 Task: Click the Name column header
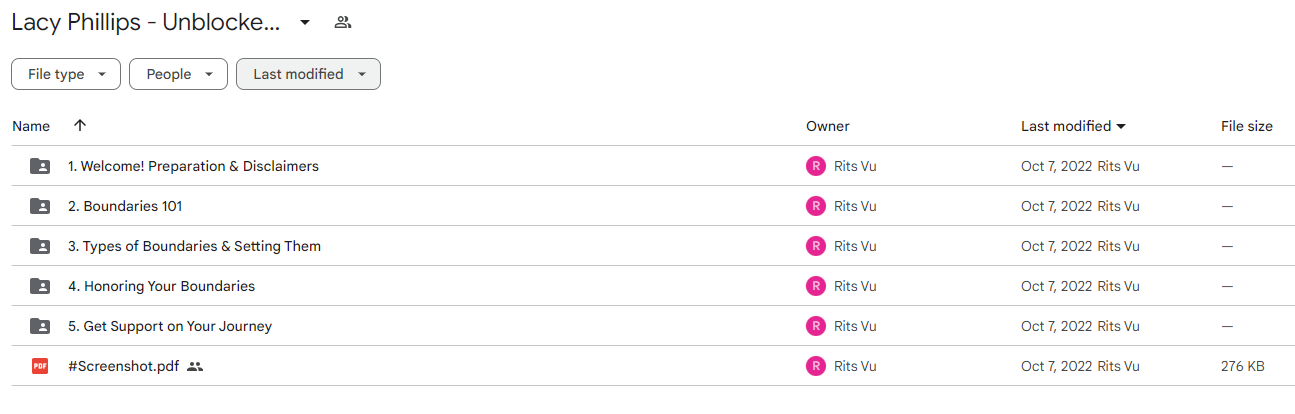[x=31, y=126]
